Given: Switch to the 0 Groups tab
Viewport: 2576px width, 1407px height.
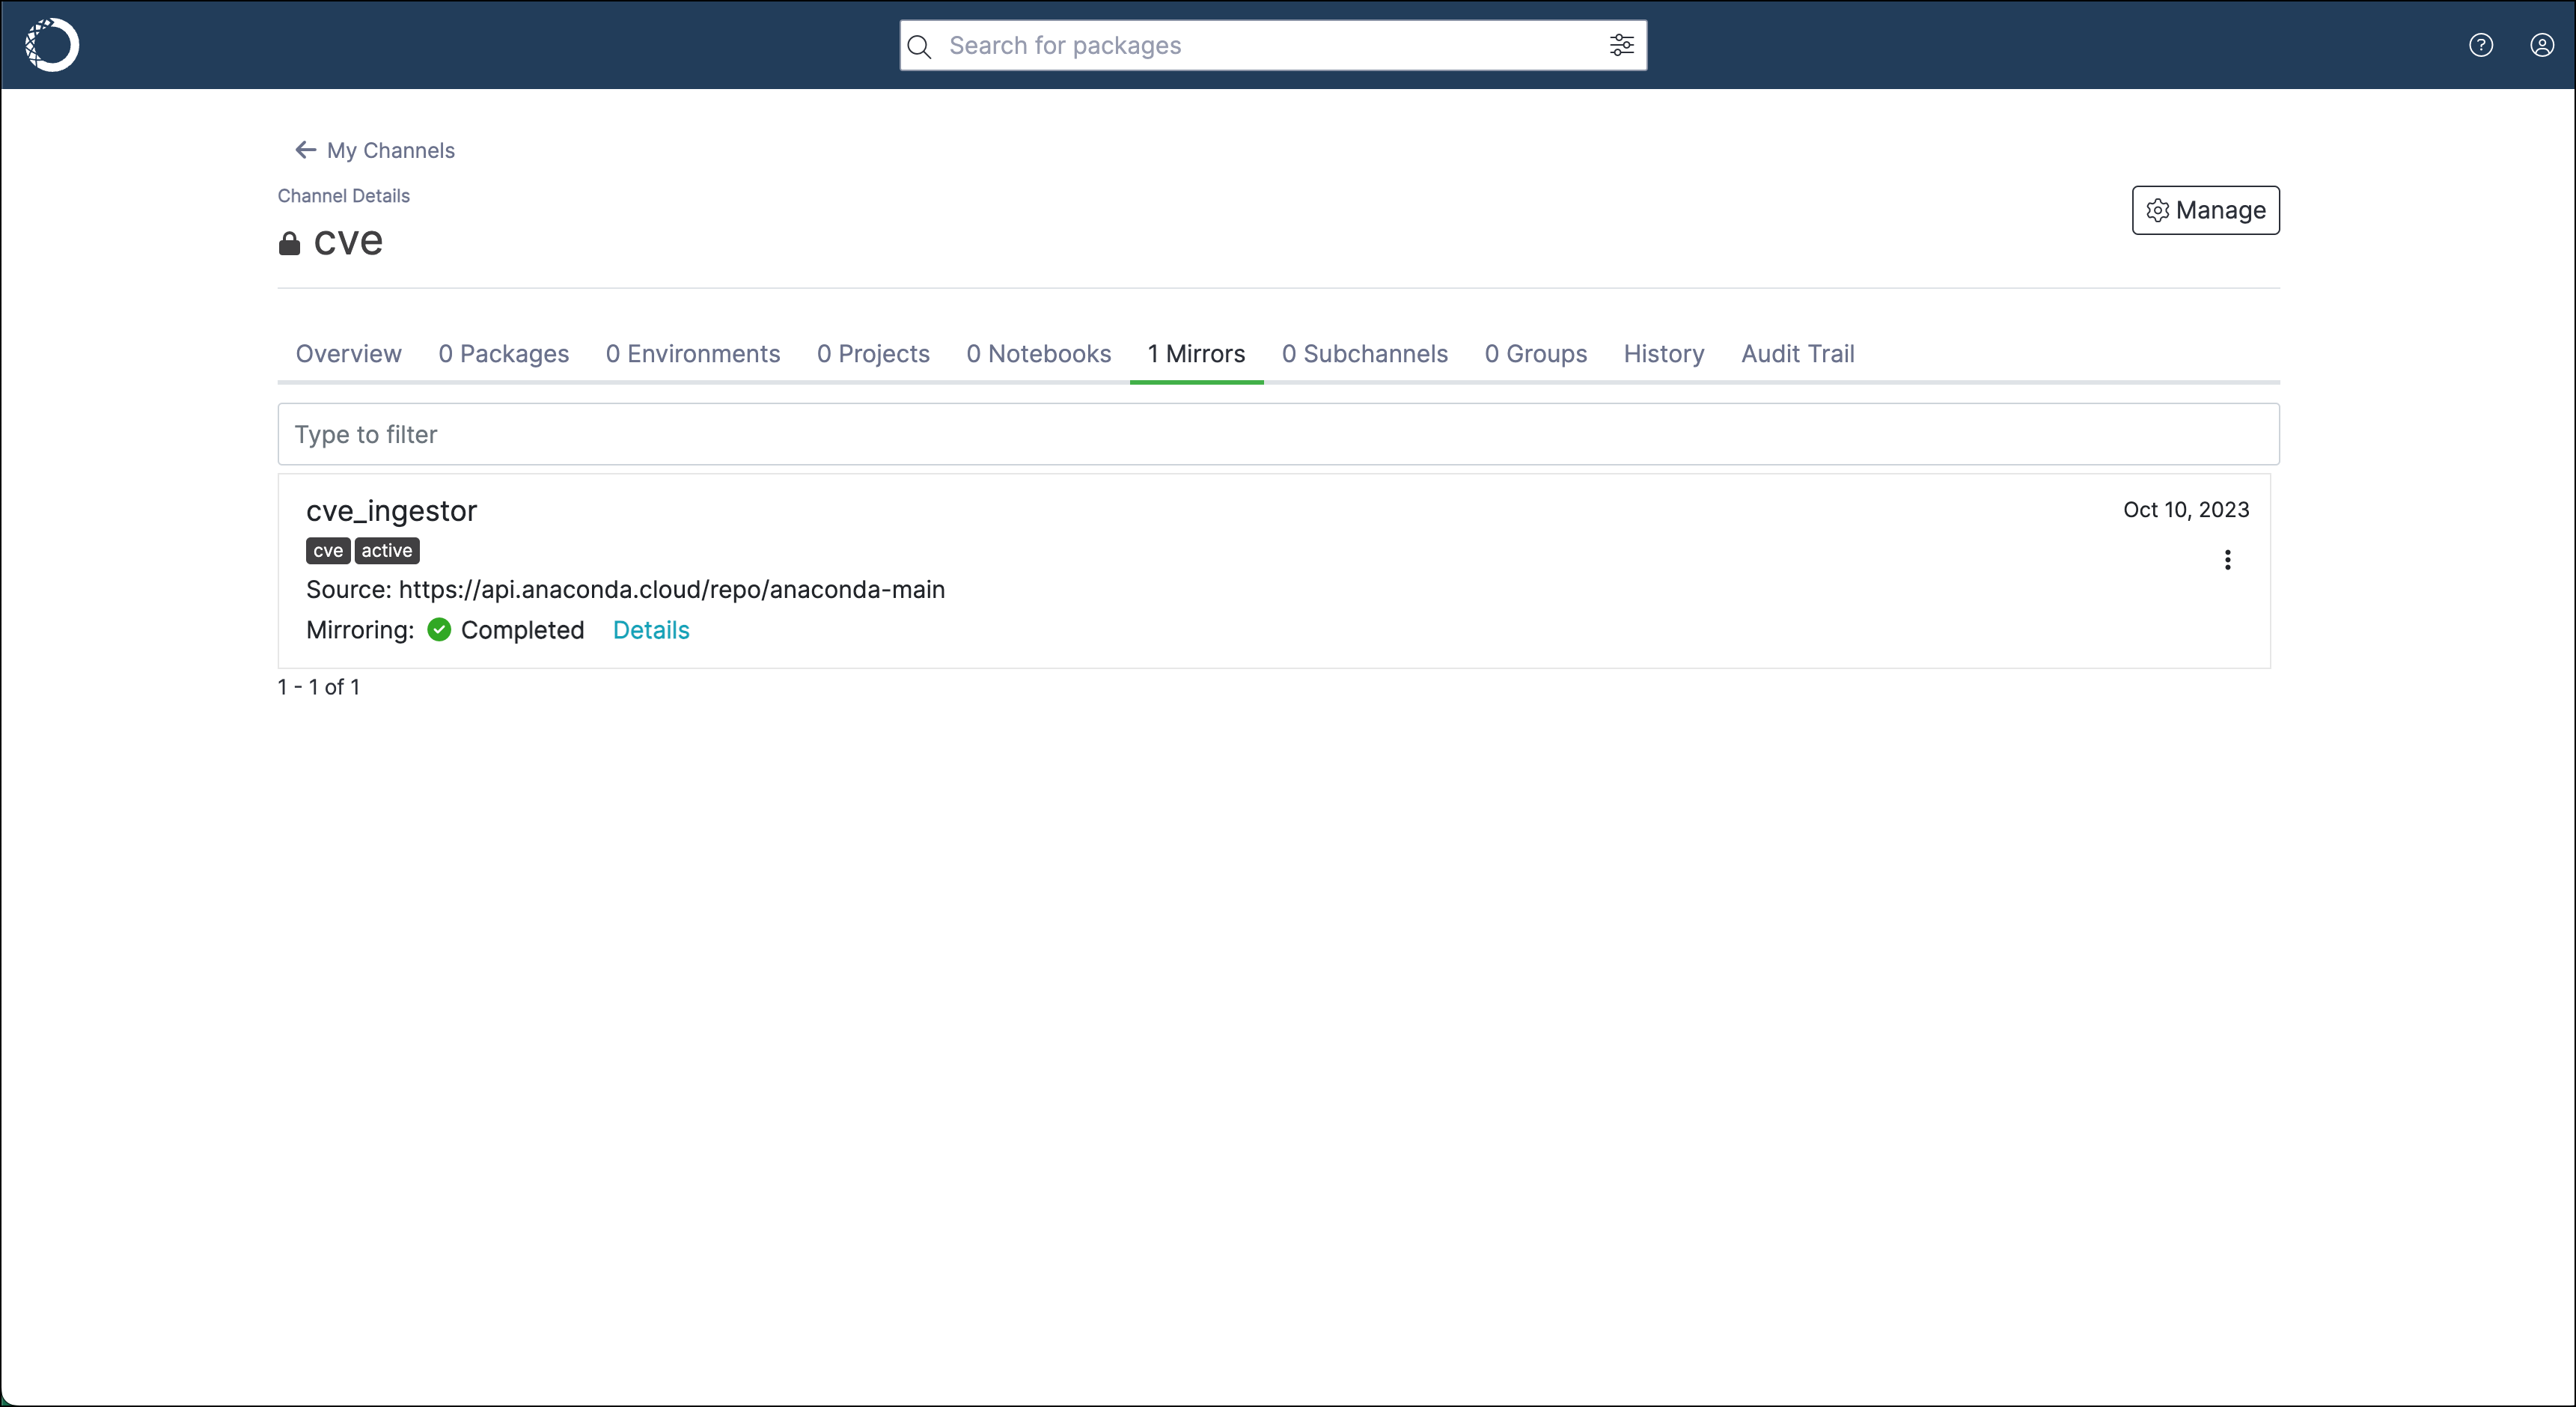Looking at the screenshot, I should tap(1535, 354).
